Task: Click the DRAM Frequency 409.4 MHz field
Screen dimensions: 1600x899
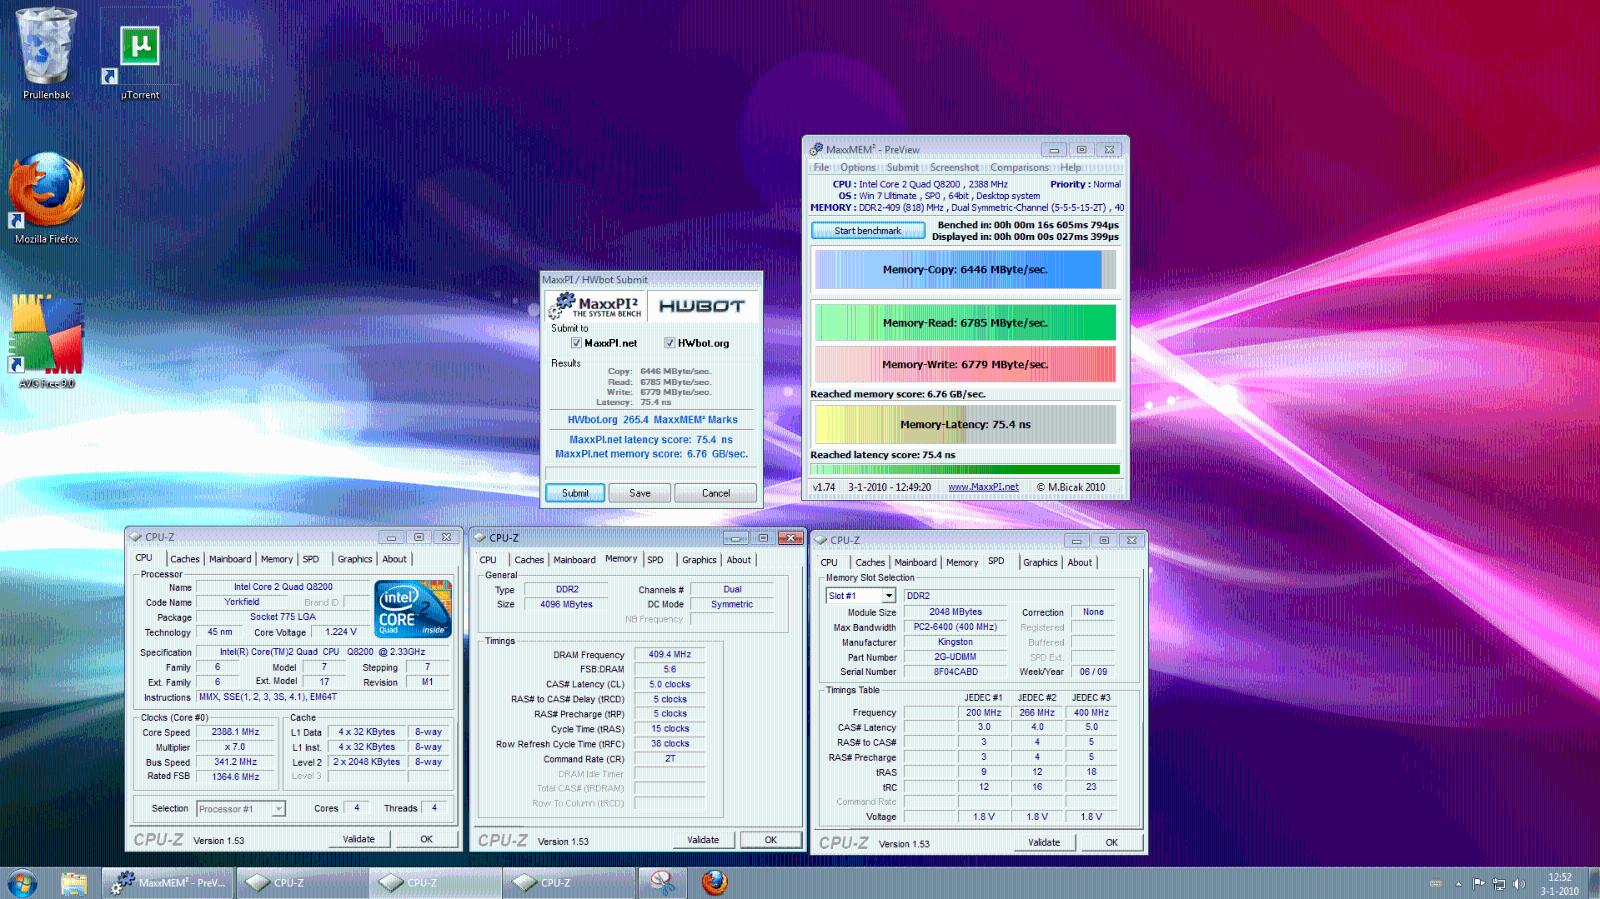Action: pos(669,655)
